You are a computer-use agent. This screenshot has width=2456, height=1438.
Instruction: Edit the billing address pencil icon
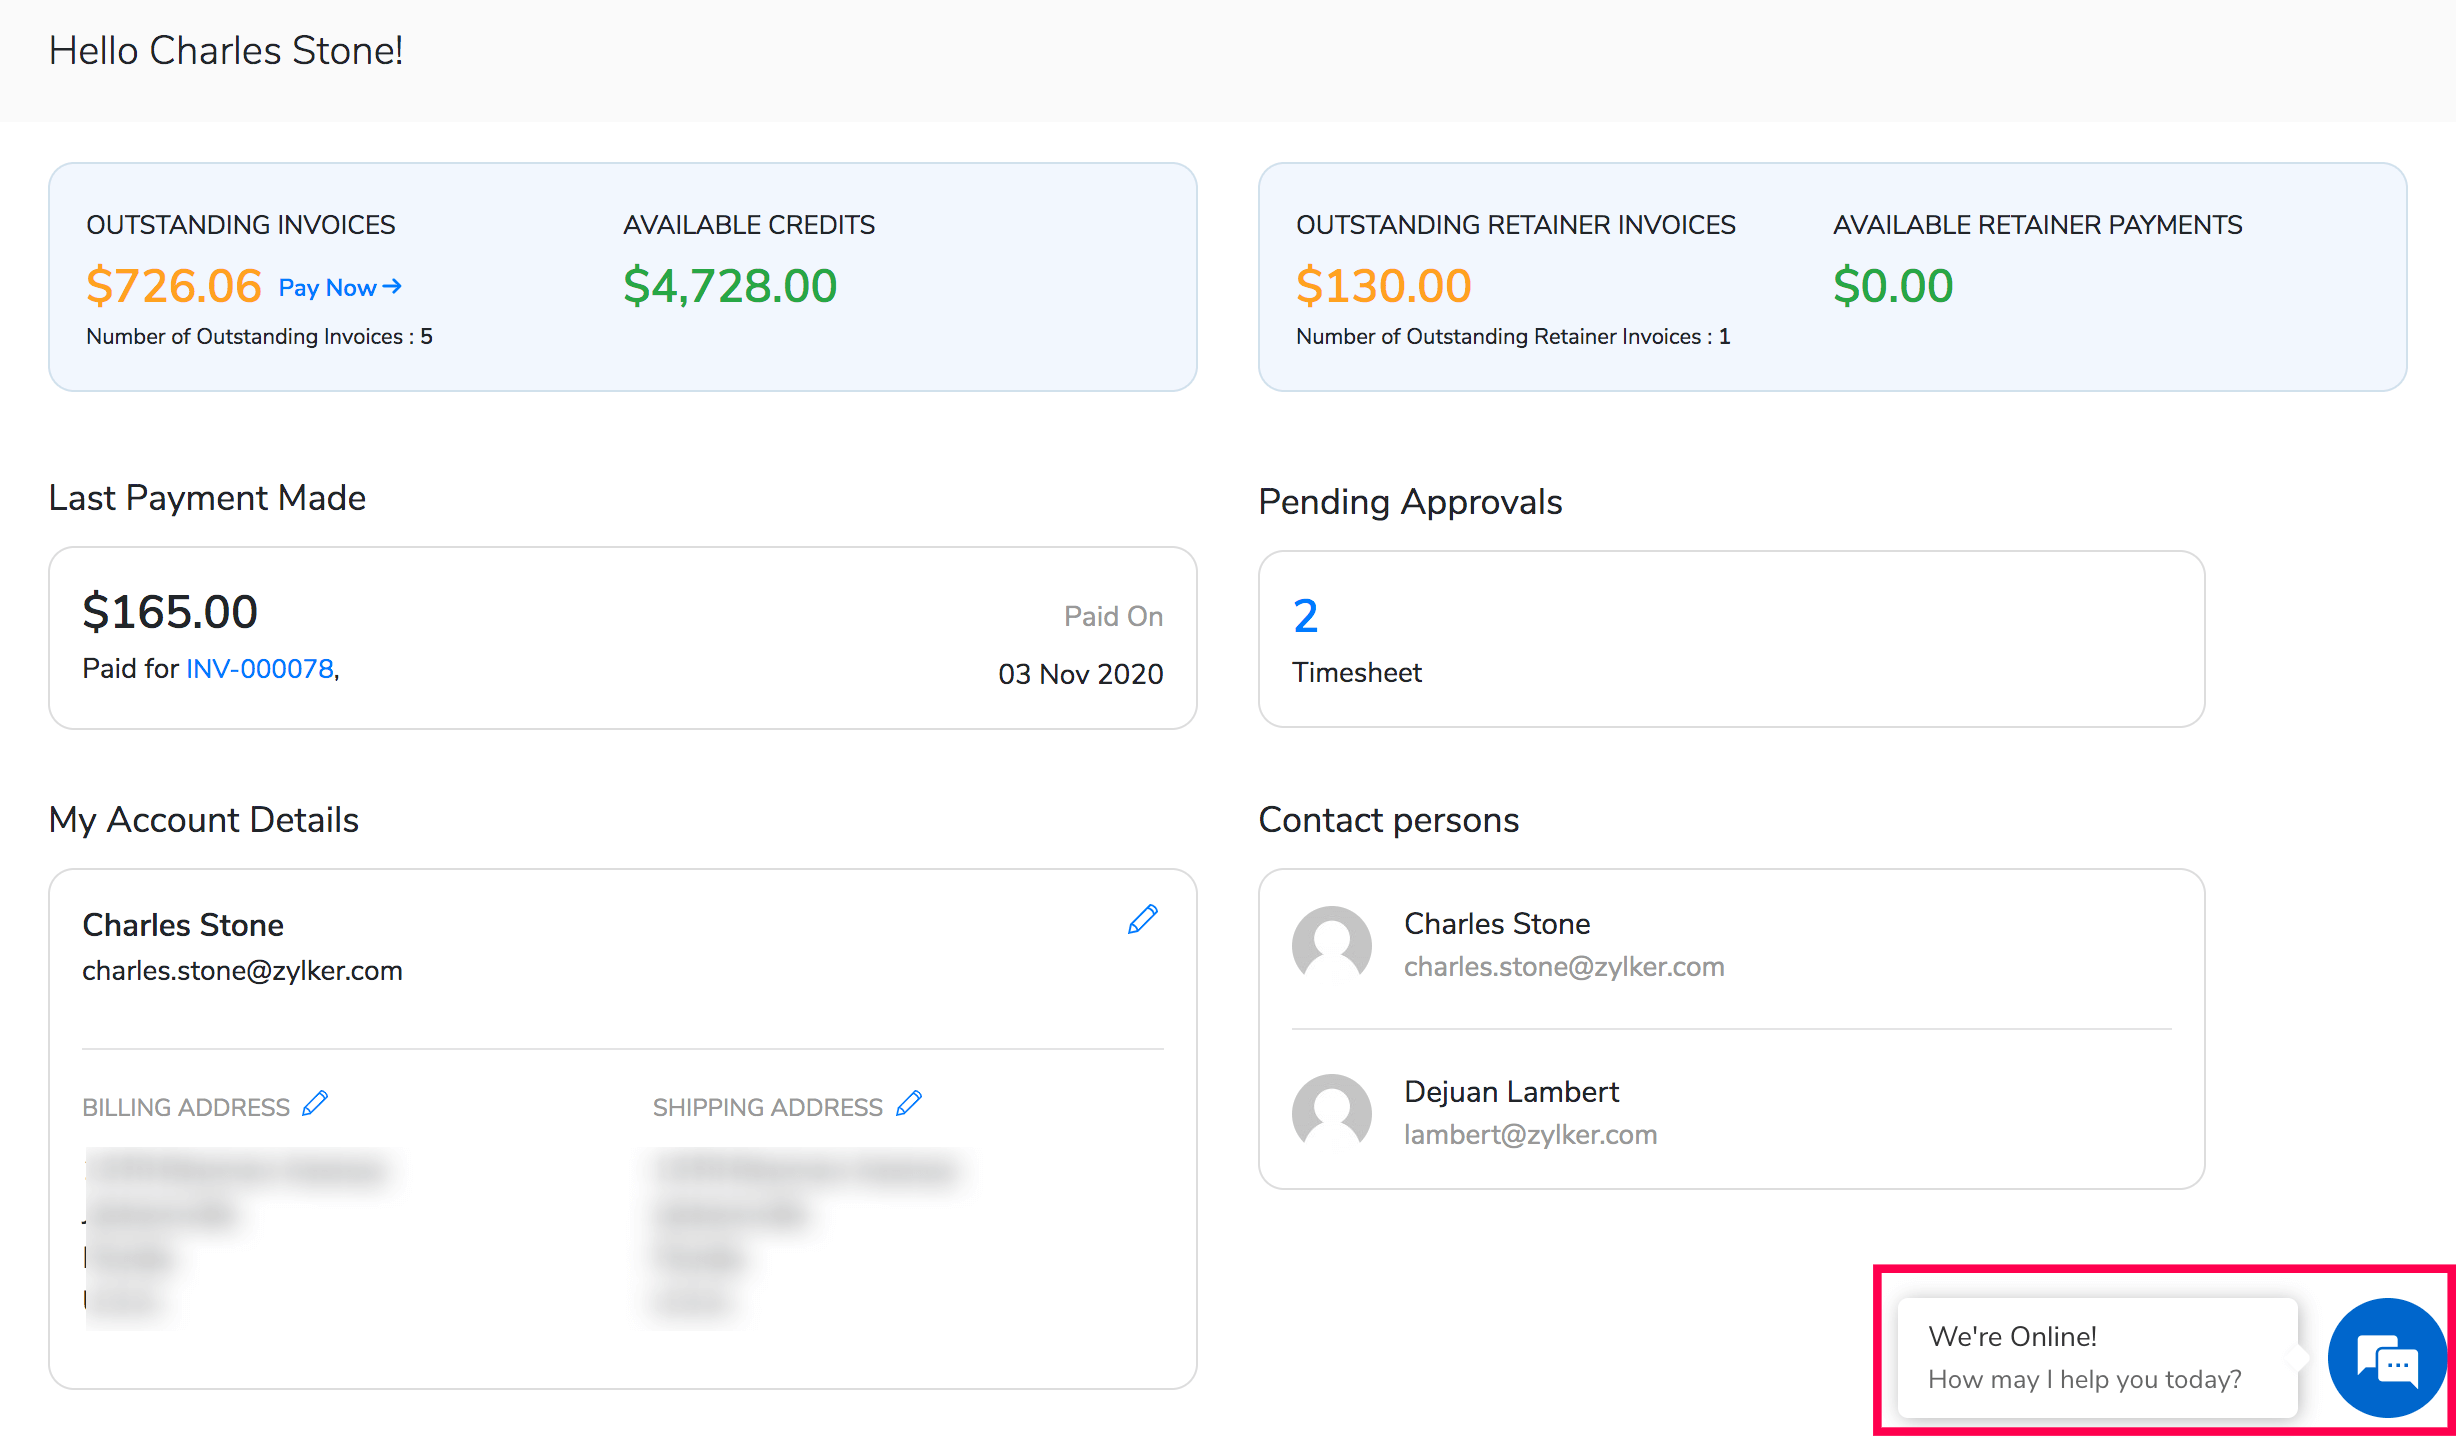point(315,1104)
